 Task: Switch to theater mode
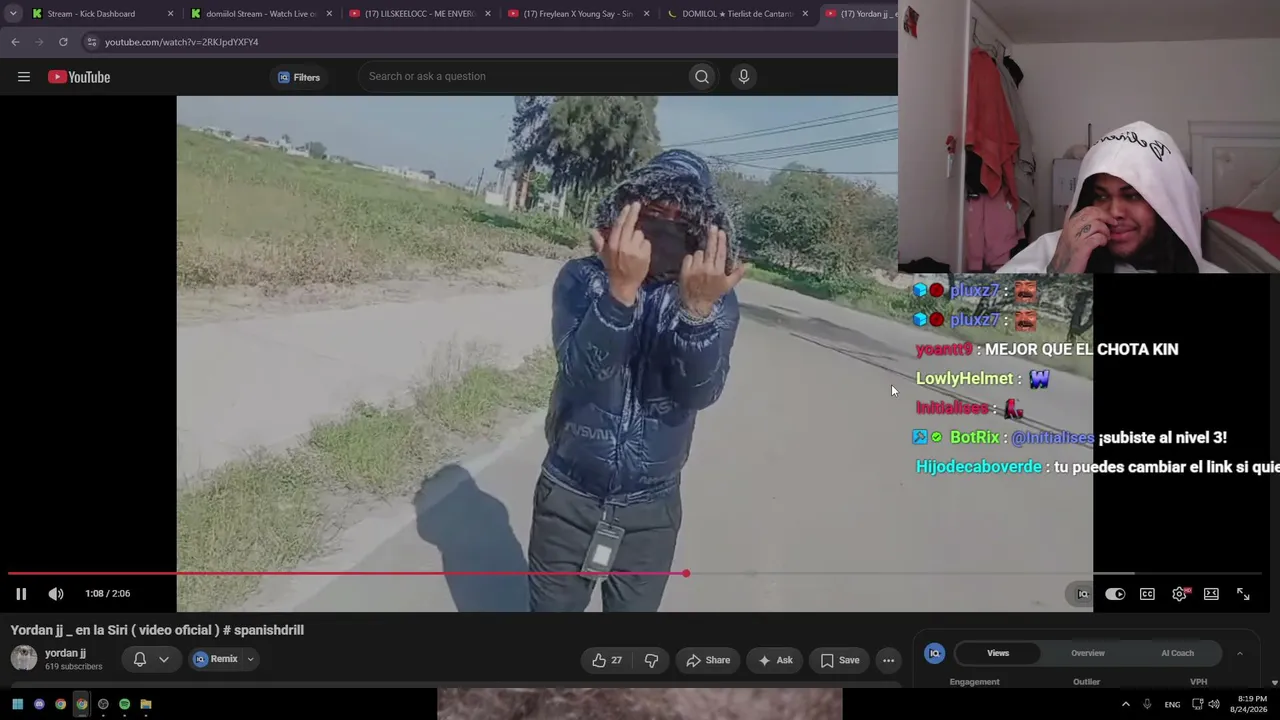pos(1211,594)
